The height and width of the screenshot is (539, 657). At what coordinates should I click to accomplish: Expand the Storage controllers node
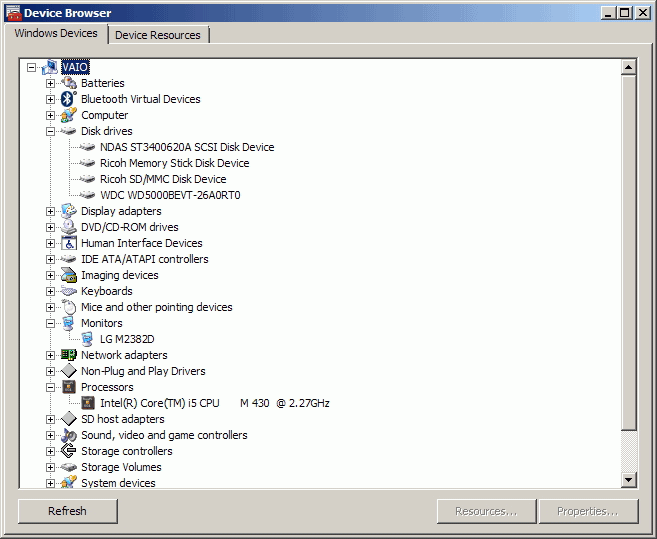tap(50, 451)
